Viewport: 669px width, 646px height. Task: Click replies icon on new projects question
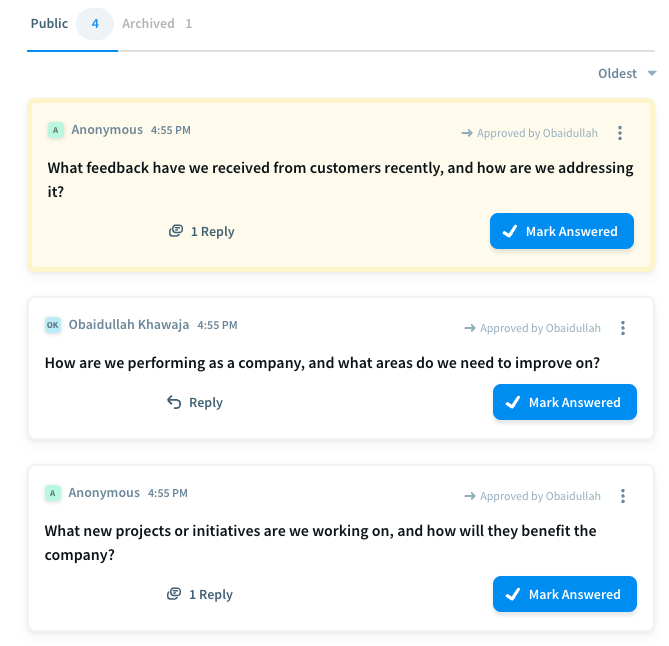click(x=174, y=594)
